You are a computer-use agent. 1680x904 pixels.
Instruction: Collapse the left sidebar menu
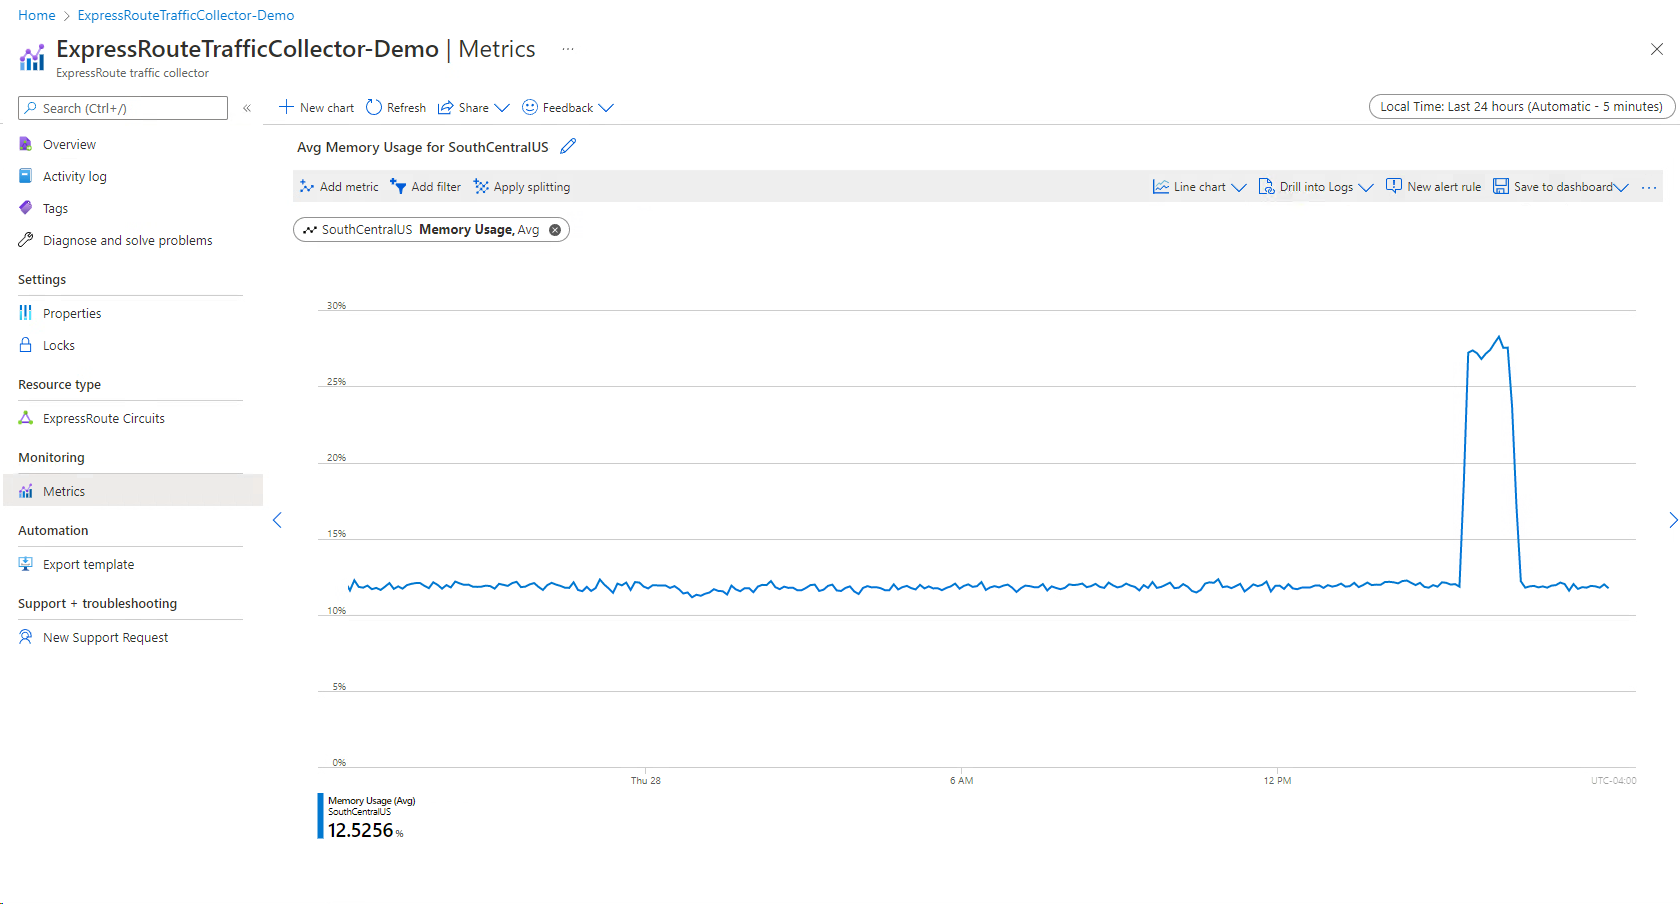tap(247, 108)
